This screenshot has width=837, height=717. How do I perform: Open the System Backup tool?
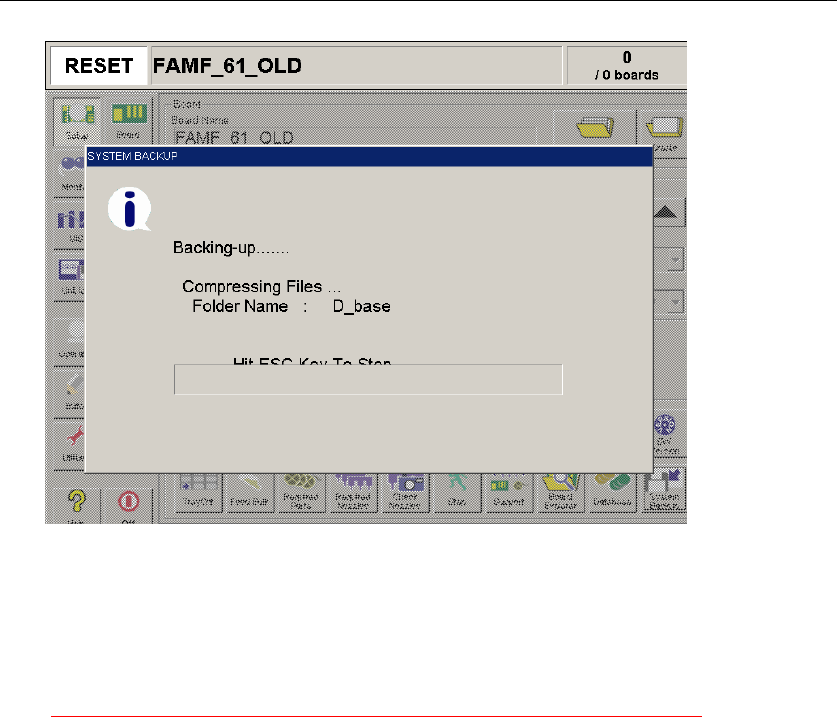664,490
